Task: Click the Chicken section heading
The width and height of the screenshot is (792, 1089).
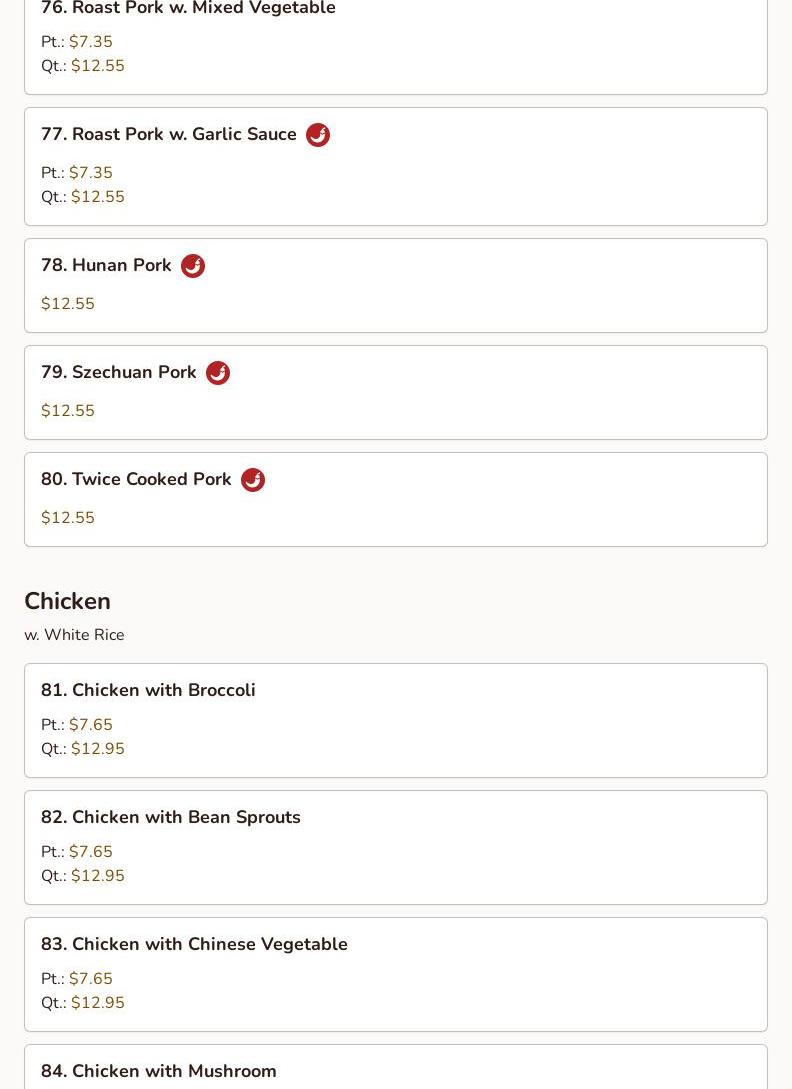Action: [67, 601]
